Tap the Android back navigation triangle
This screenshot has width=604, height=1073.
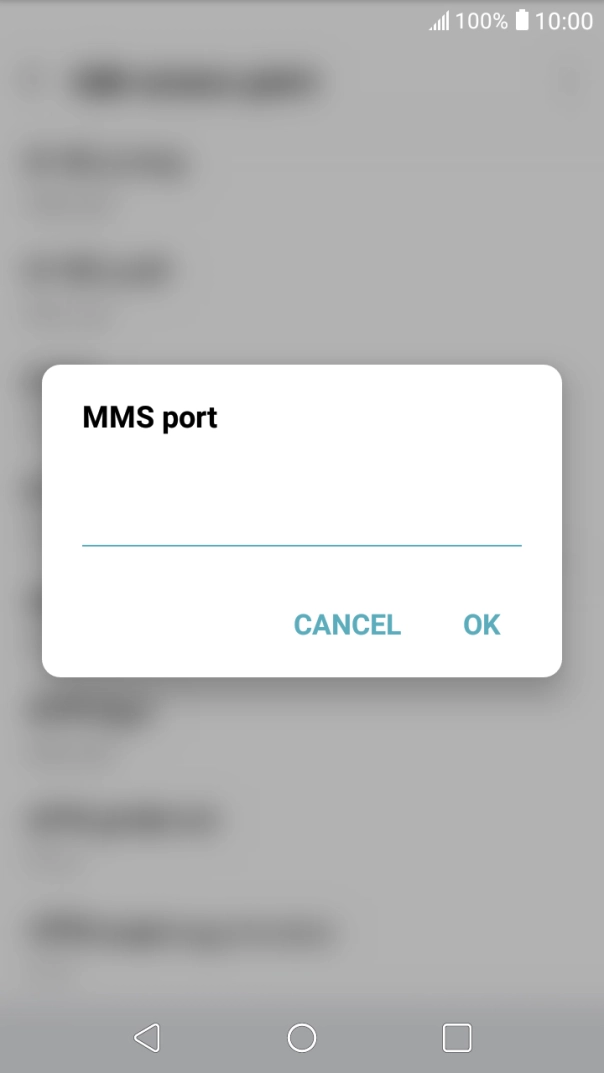[147, 1037]
